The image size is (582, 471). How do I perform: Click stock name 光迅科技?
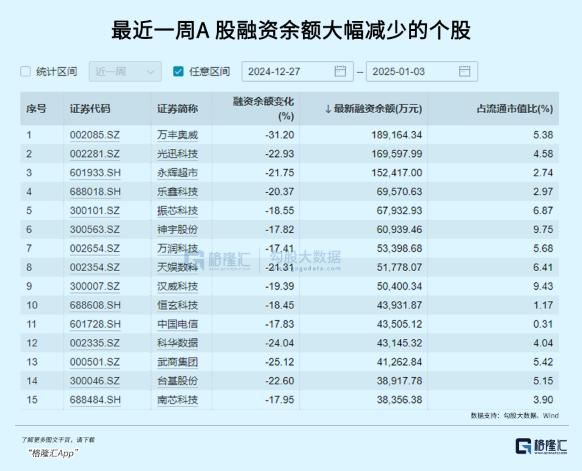tap(177, 154)
